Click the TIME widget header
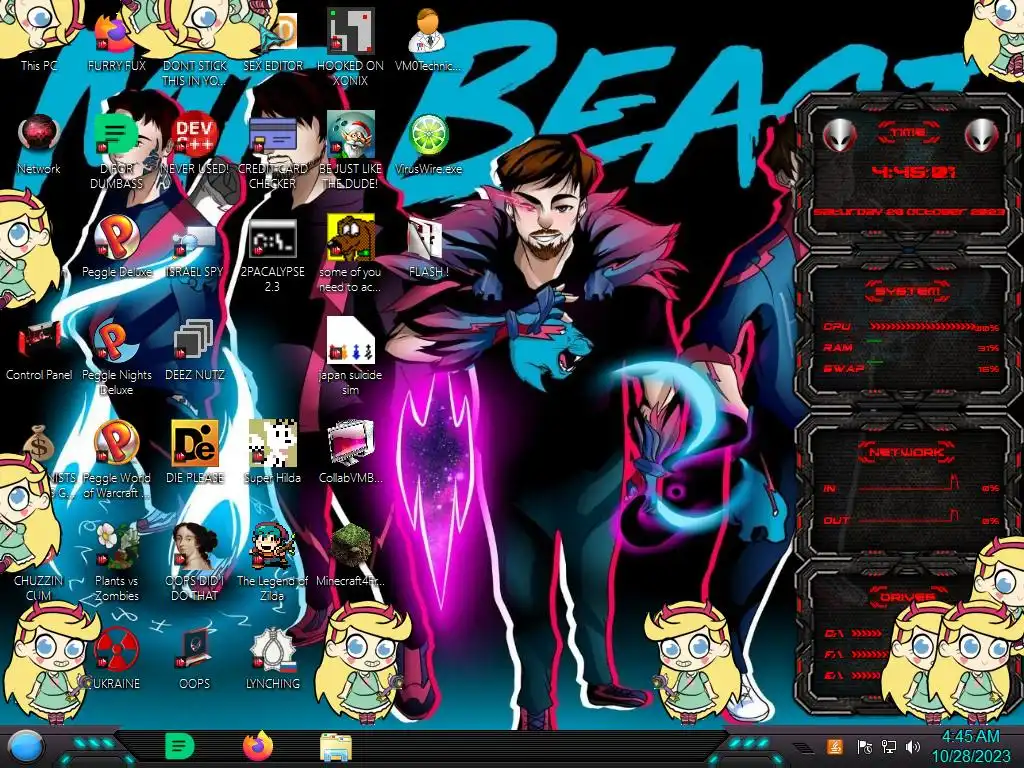The width and height of the screenshot is (1024, 768). [908, 132]
